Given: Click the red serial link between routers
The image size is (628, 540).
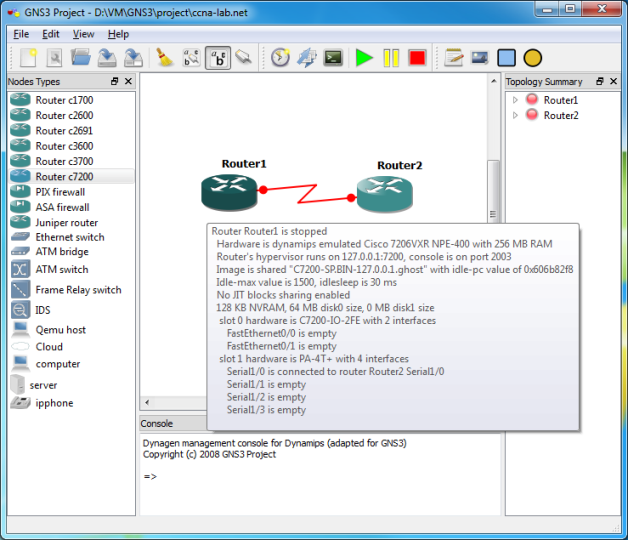Looking at the screenshot, I should tap(307, 193).
